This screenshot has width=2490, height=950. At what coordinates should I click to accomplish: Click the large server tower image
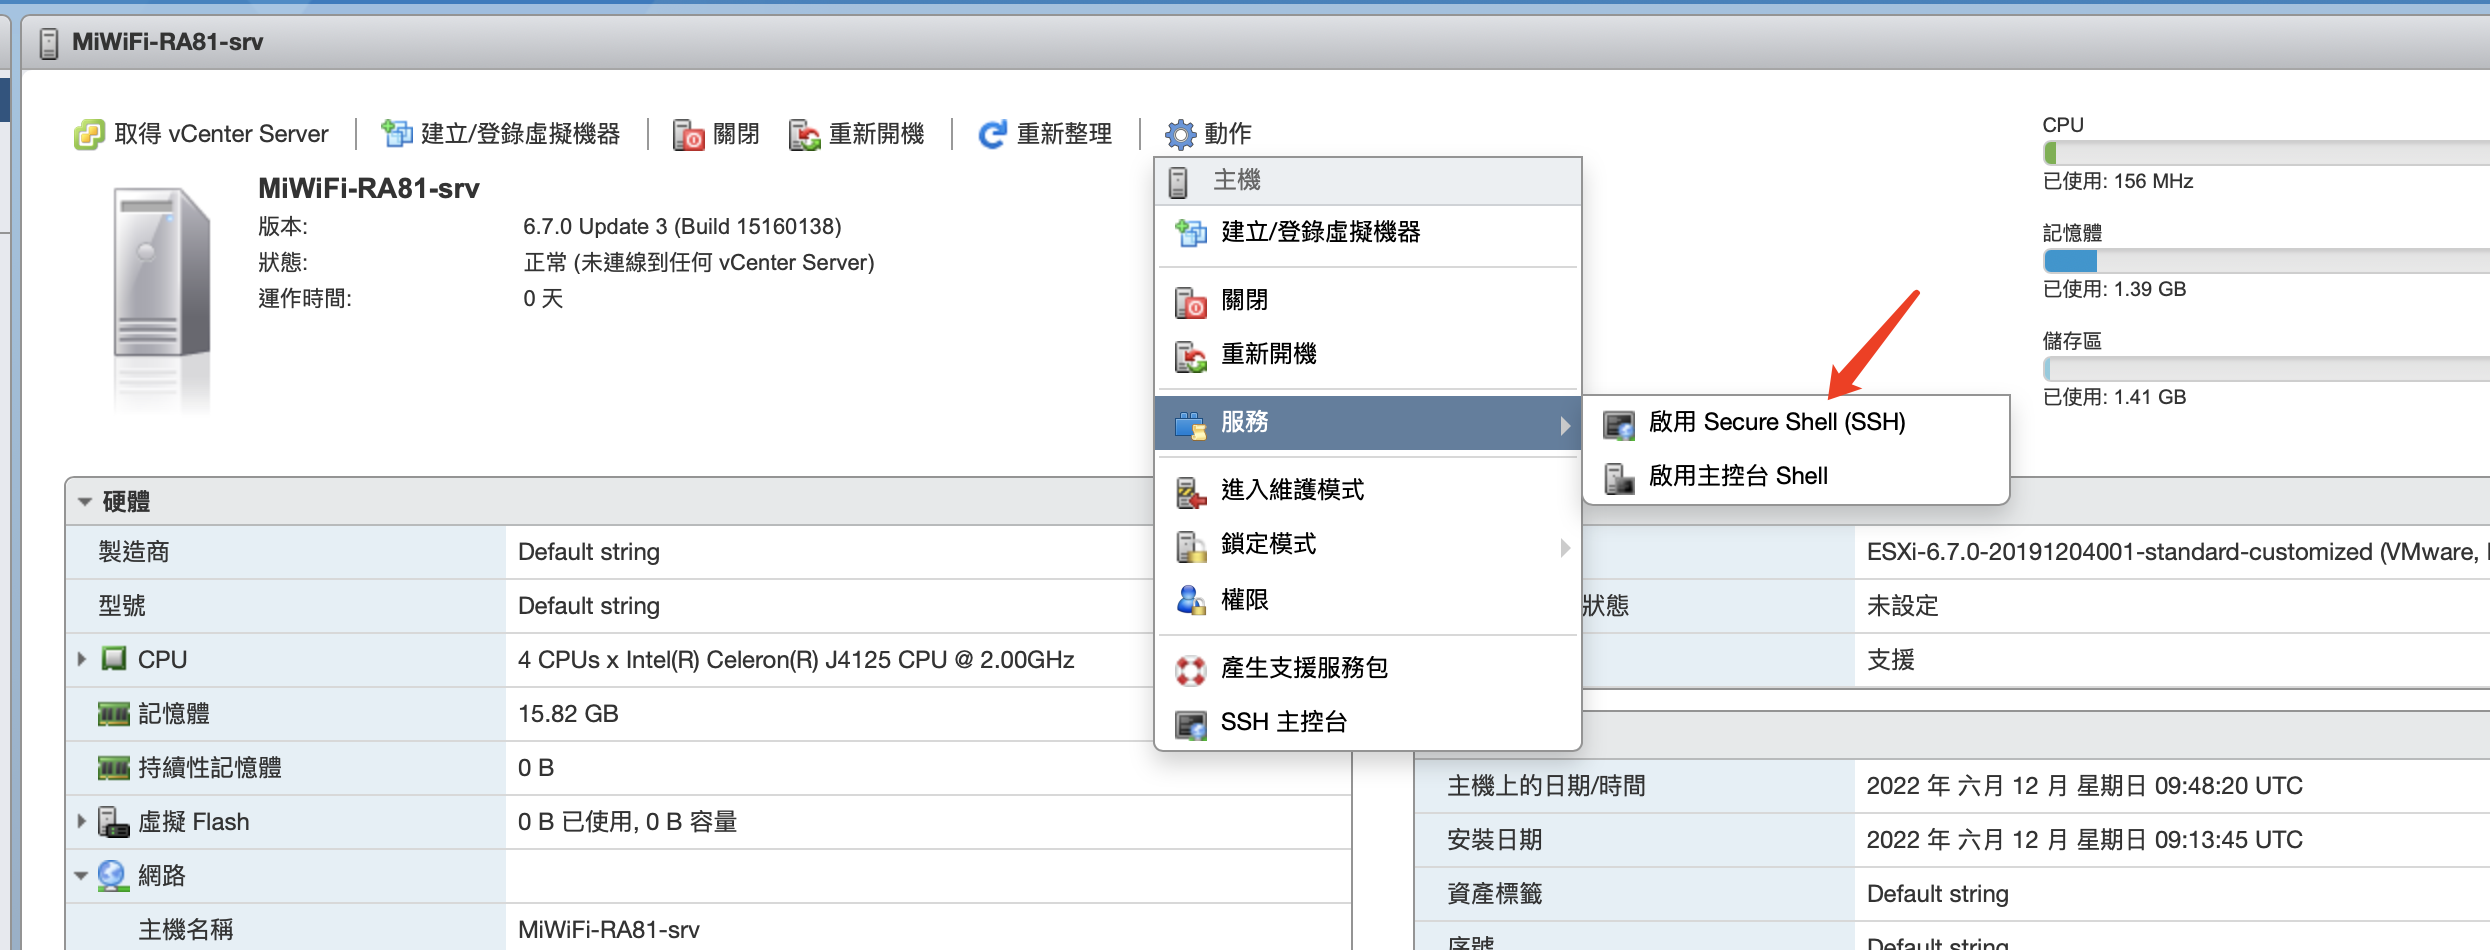pos(161,272)
